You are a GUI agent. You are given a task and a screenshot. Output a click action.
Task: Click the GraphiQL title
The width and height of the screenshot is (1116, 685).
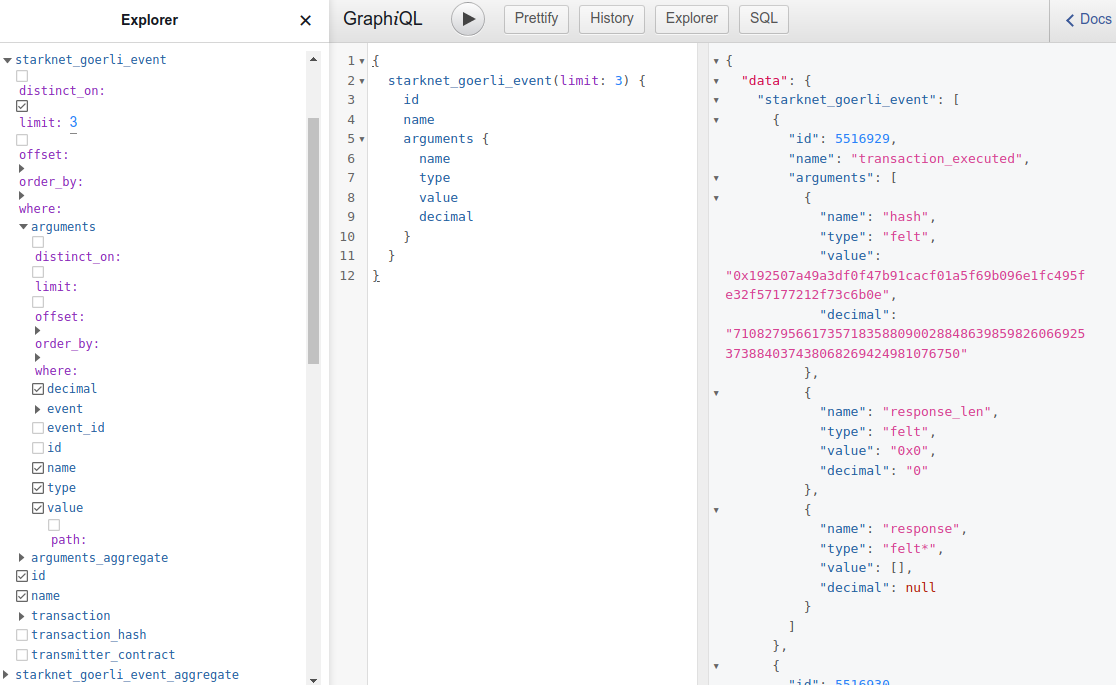382,19
